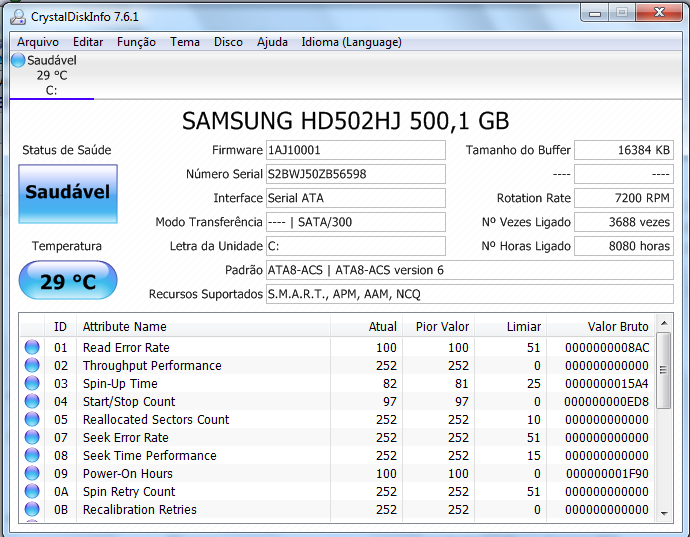Click the Saudável health status button
This screenshot has height=537, width=690.
point(68,193)
